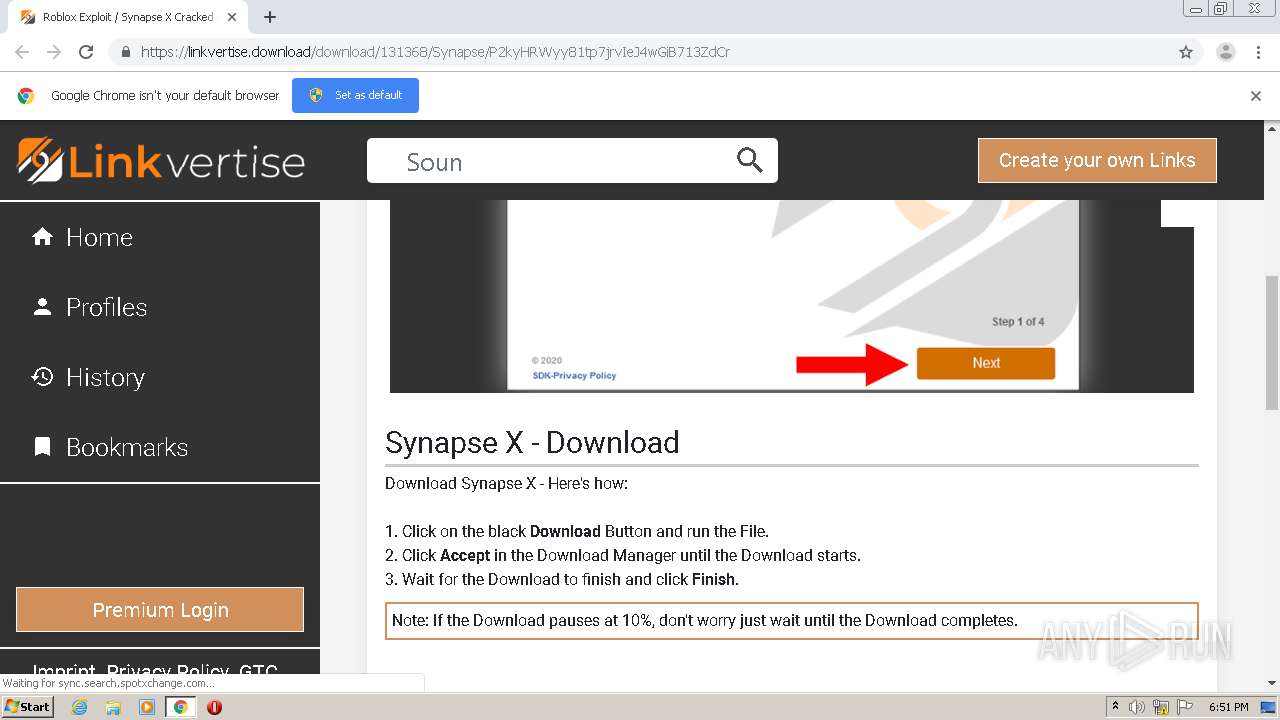Click the page scrollbar down arrow
1280x720 pixels.
pos(1272,683)
